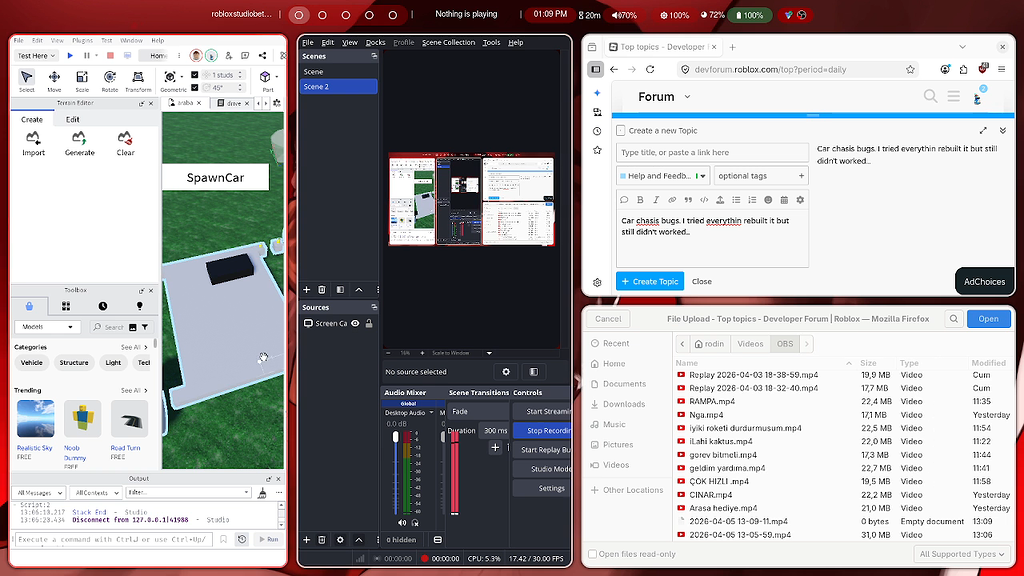The height and width of the screenshot is (576, 1024).
Task: Select the Scale tool
Action: 82,81
